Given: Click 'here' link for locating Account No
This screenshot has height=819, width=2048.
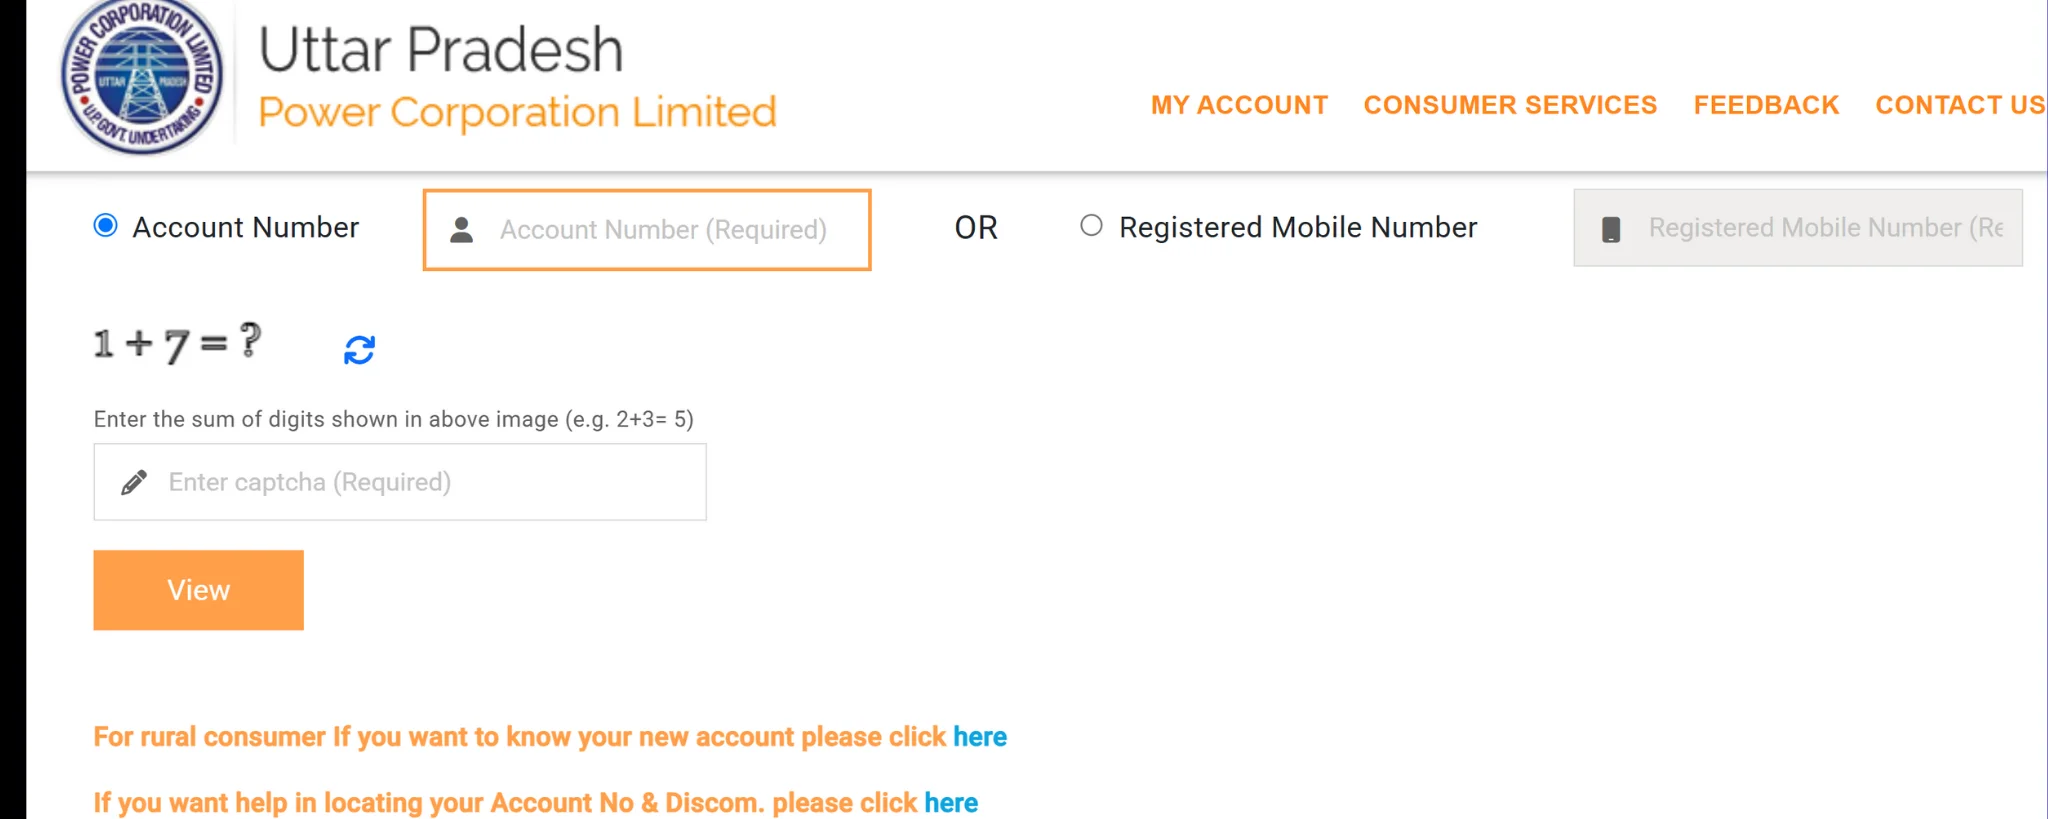Looking at the screenshot, I should tap(950, 803).
